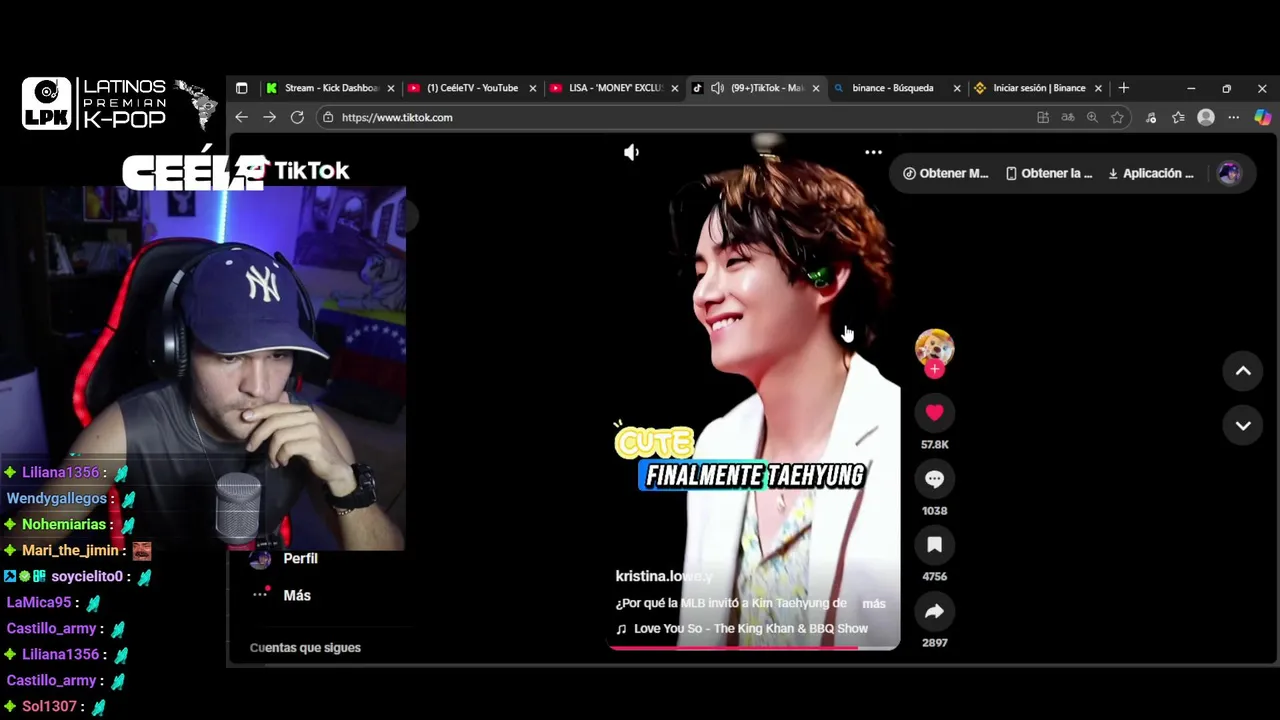Open the favorites list icon
The height and width of the screenshot is (720, 1280).
tap(1178, 117)
